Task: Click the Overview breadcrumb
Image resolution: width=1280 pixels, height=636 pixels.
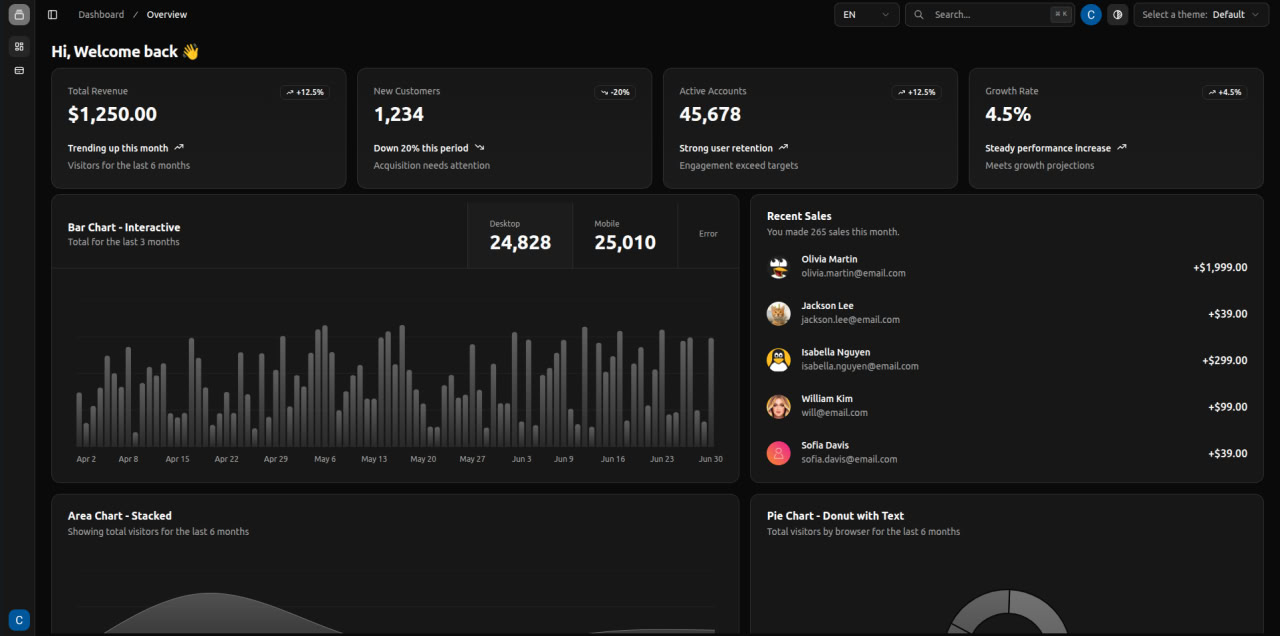Action: pyautogui.click(x=167, y=14)
